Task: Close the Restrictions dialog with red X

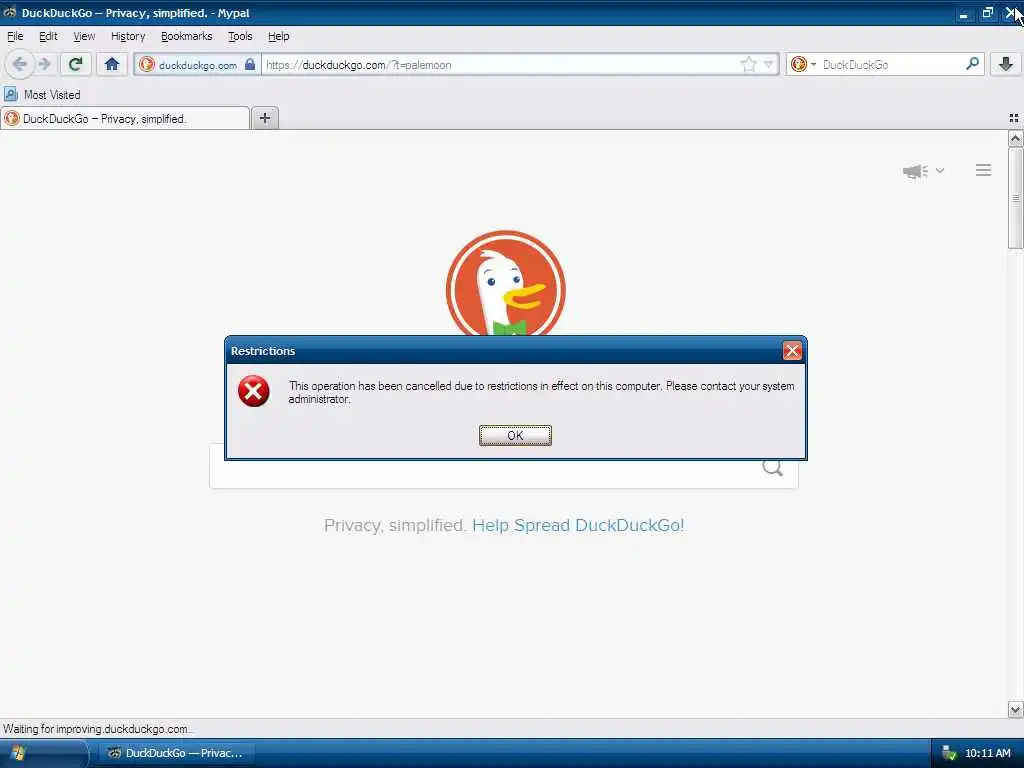Action: click(x=792, y=351)
